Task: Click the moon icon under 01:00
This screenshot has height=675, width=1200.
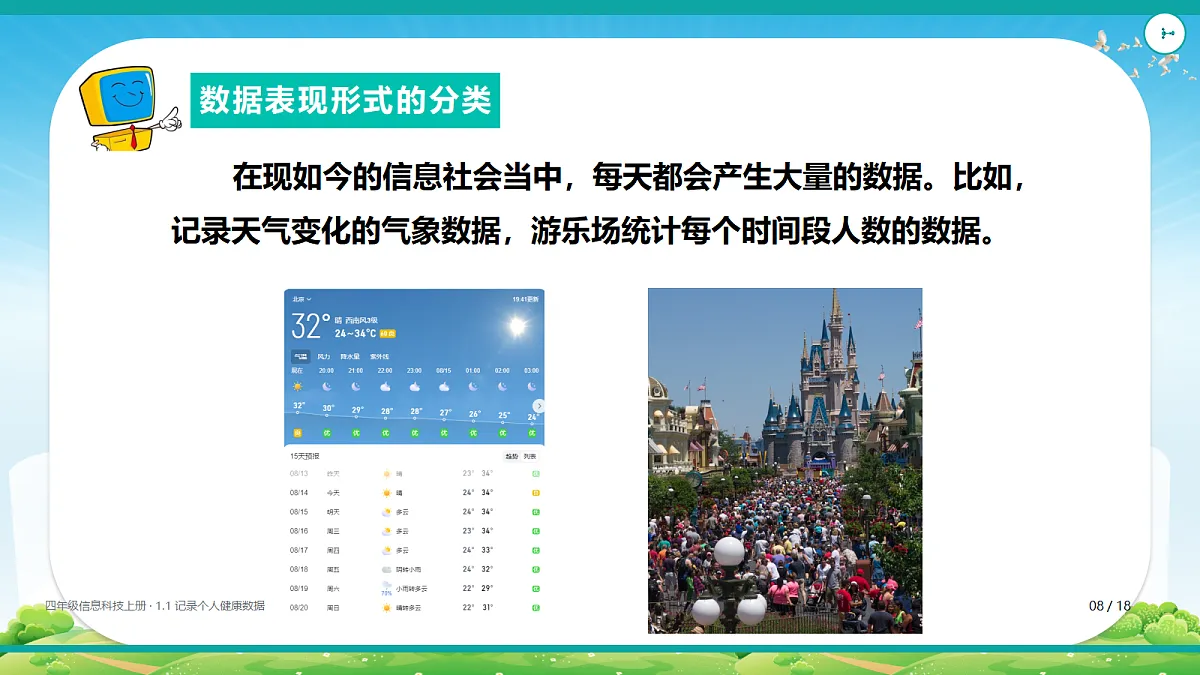Action: click(x=473, y=386)
